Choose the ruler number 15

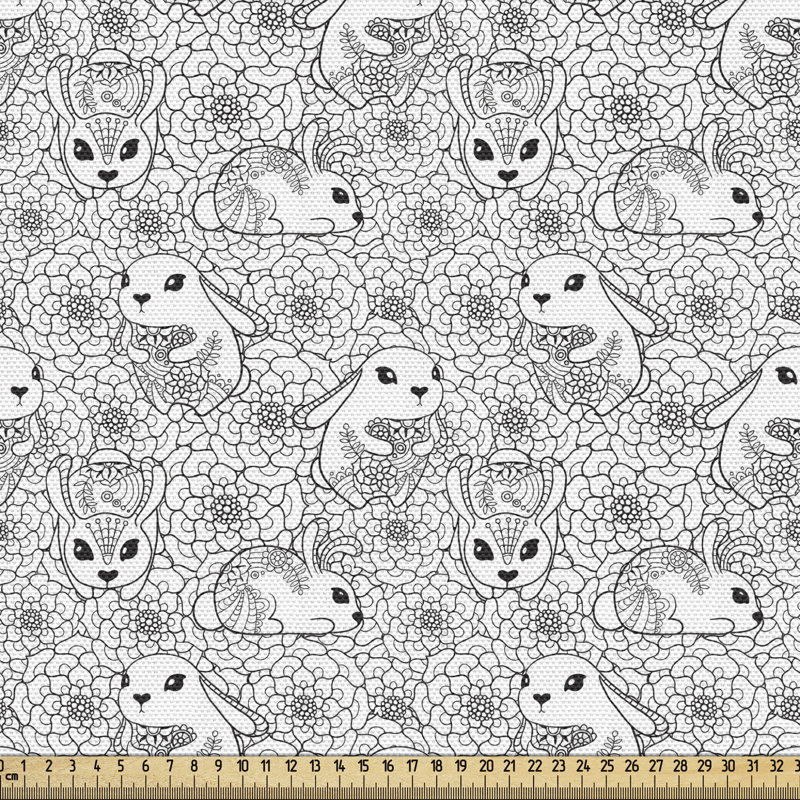coord(364,766)
